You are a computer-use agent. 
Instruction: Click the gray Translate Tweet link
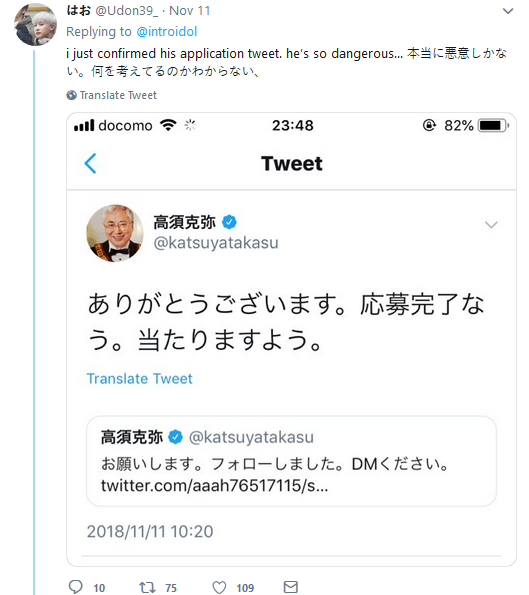pos(118,95)
